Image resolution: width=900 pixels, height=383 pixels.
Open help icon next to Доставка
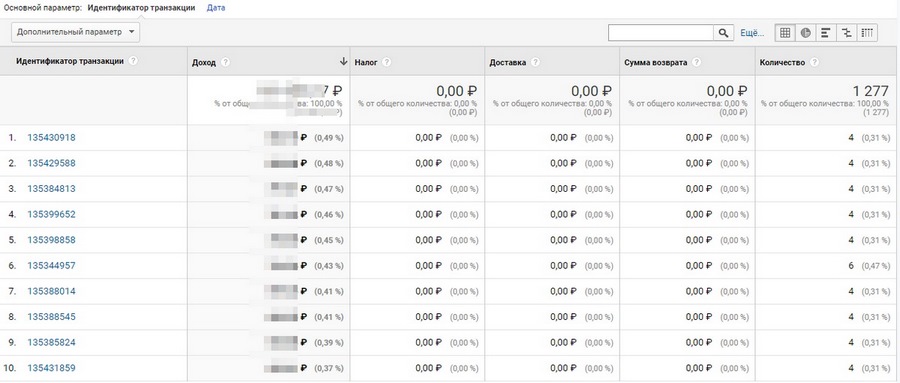click(x=536, y=62)
